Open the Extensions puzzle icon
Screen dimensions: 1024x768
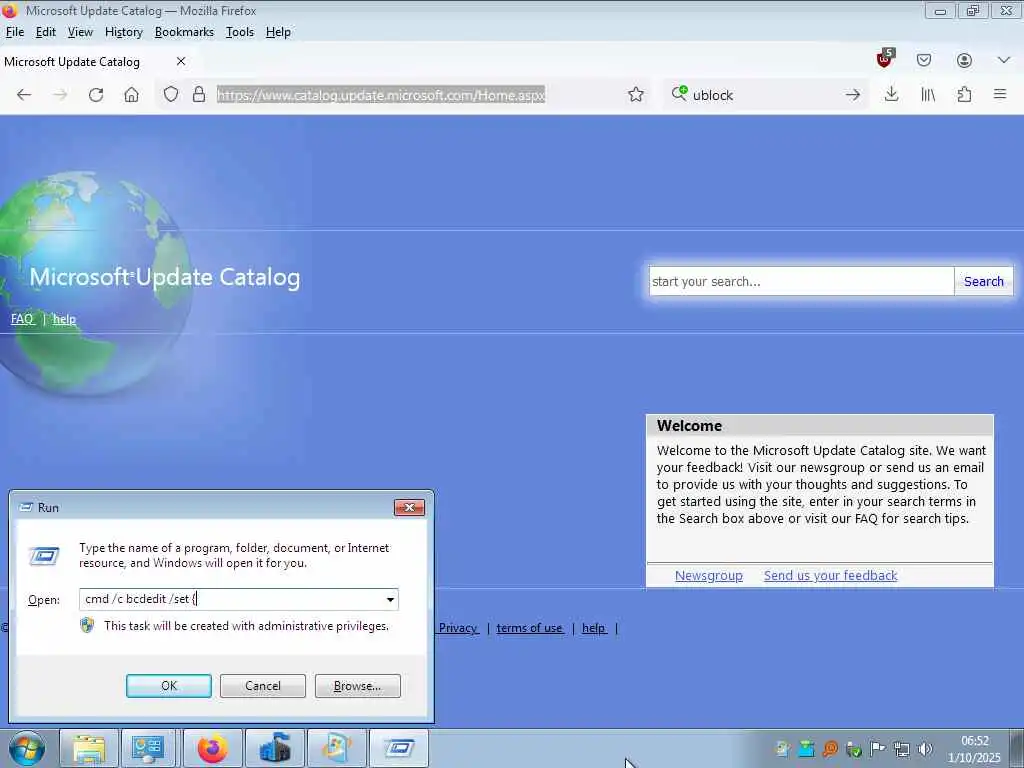click(964, 95)
